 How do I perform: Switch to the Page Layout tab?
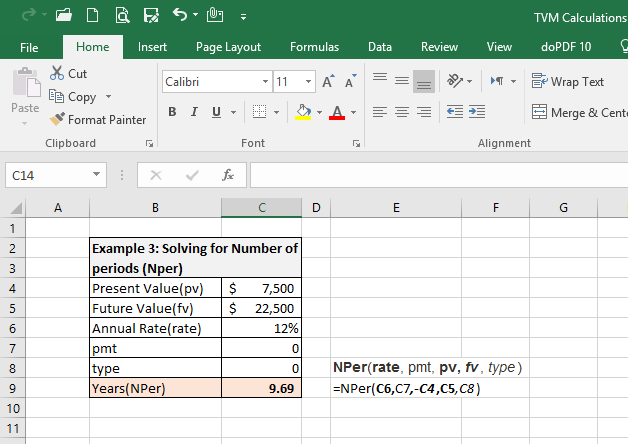coord(228,47)
